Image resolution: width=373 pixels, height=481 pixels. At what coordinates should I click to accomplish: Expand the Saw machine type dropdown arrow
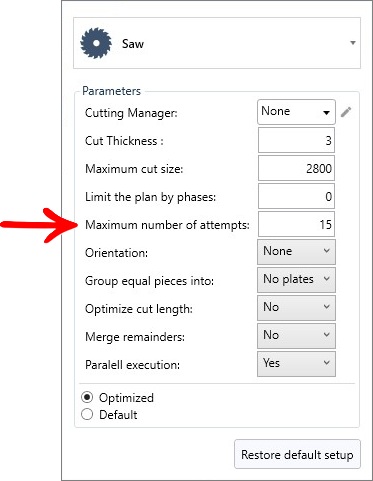[353, 43]
